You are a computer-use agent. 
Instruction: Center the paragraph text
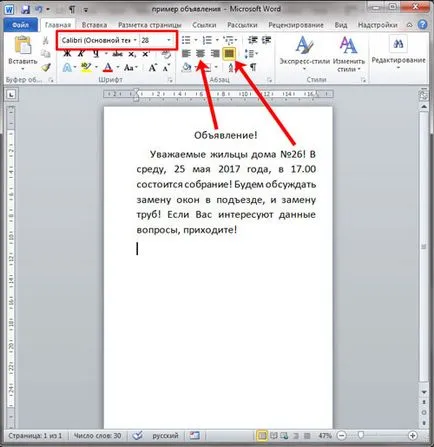pyautogui.click(x=200, y=54)
